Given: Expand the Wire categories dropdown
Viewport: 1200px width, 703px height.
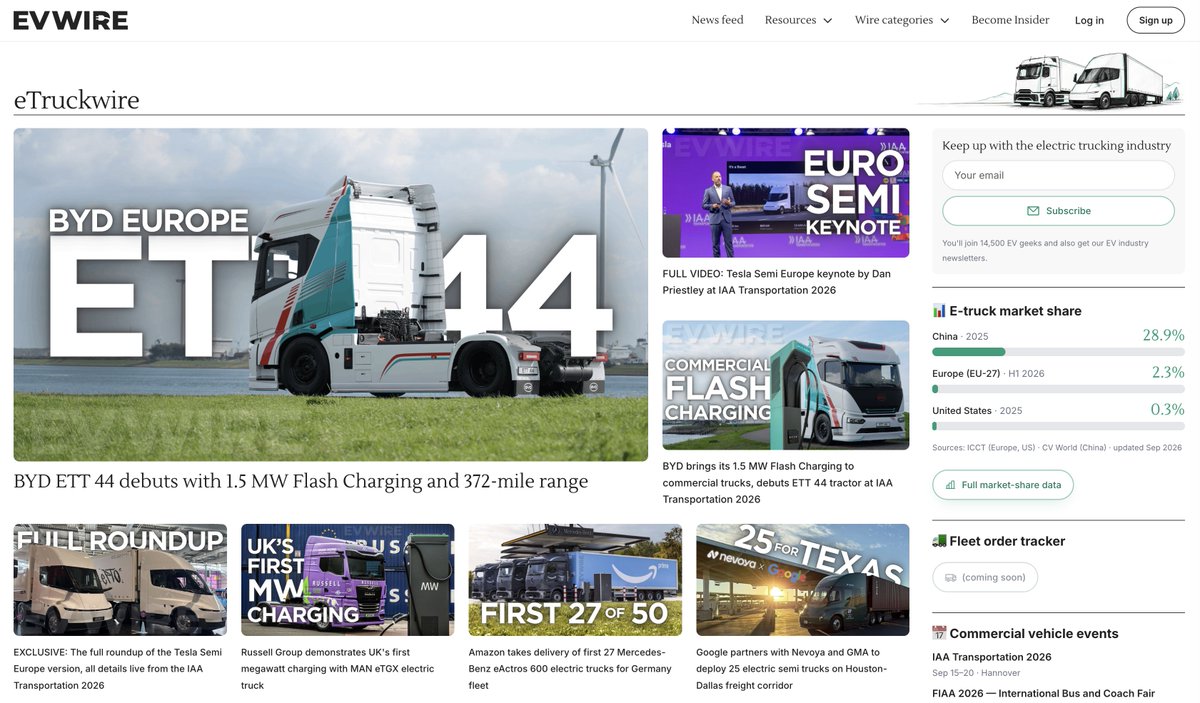Looking at the screenshot, I should pos(902,20).
